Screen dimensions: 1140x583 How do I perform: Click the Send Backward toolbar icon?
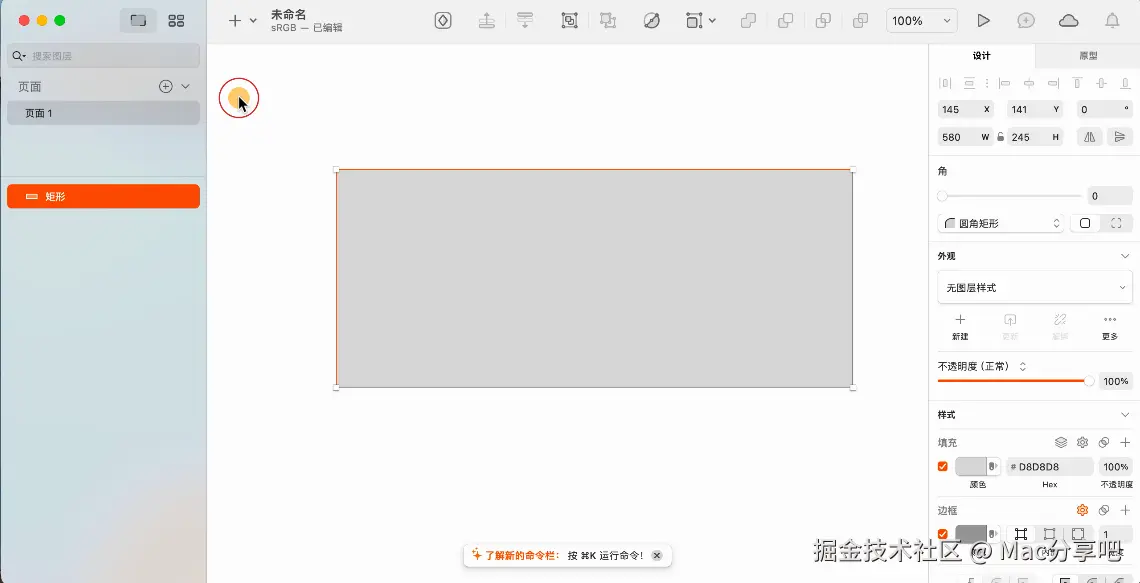[524, 21]
